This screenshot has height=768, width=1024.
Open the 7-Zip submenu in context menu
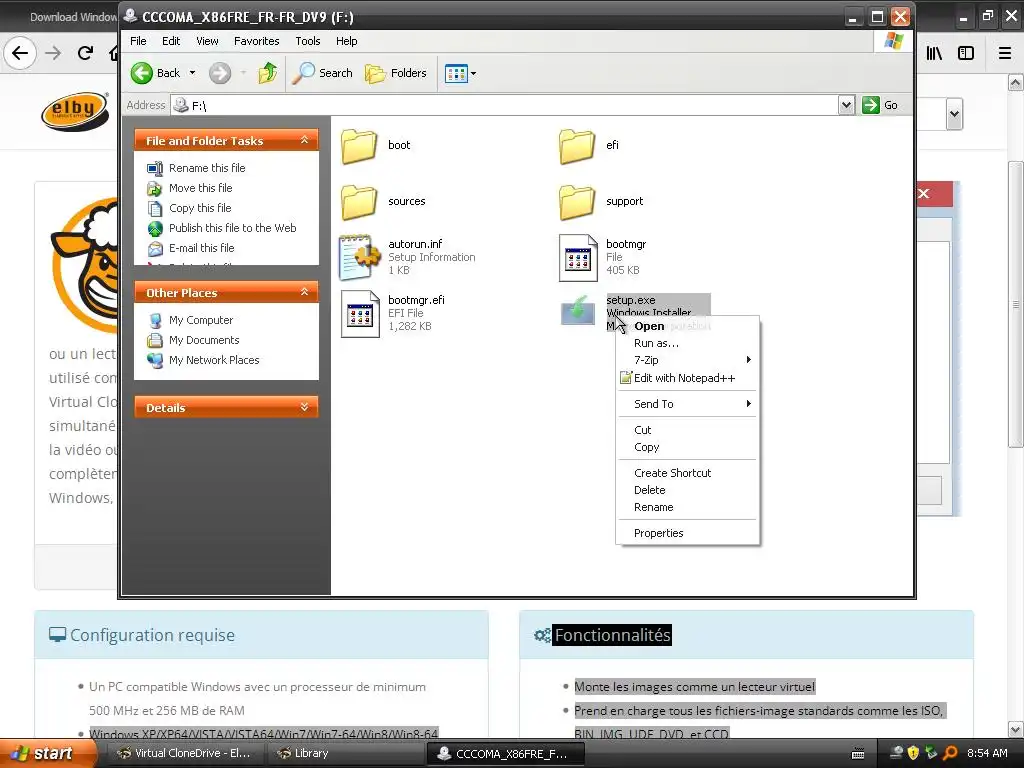[688, 360]
